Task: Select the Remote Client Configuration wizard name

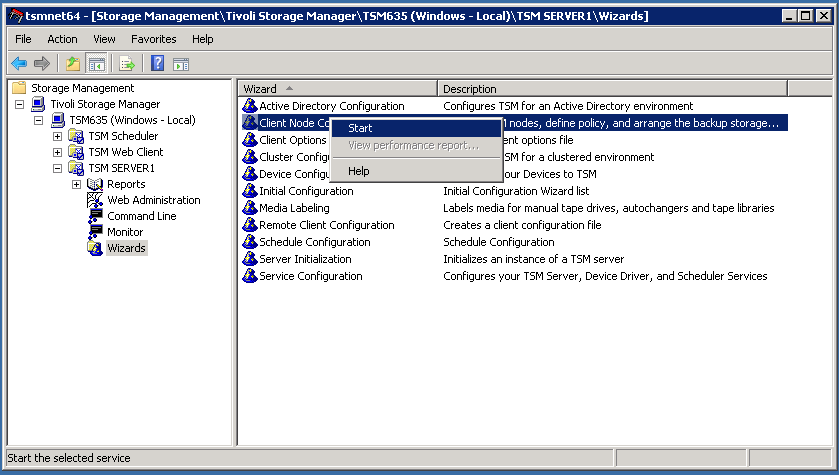Action: pyautogui.click(x=327, y=225)
